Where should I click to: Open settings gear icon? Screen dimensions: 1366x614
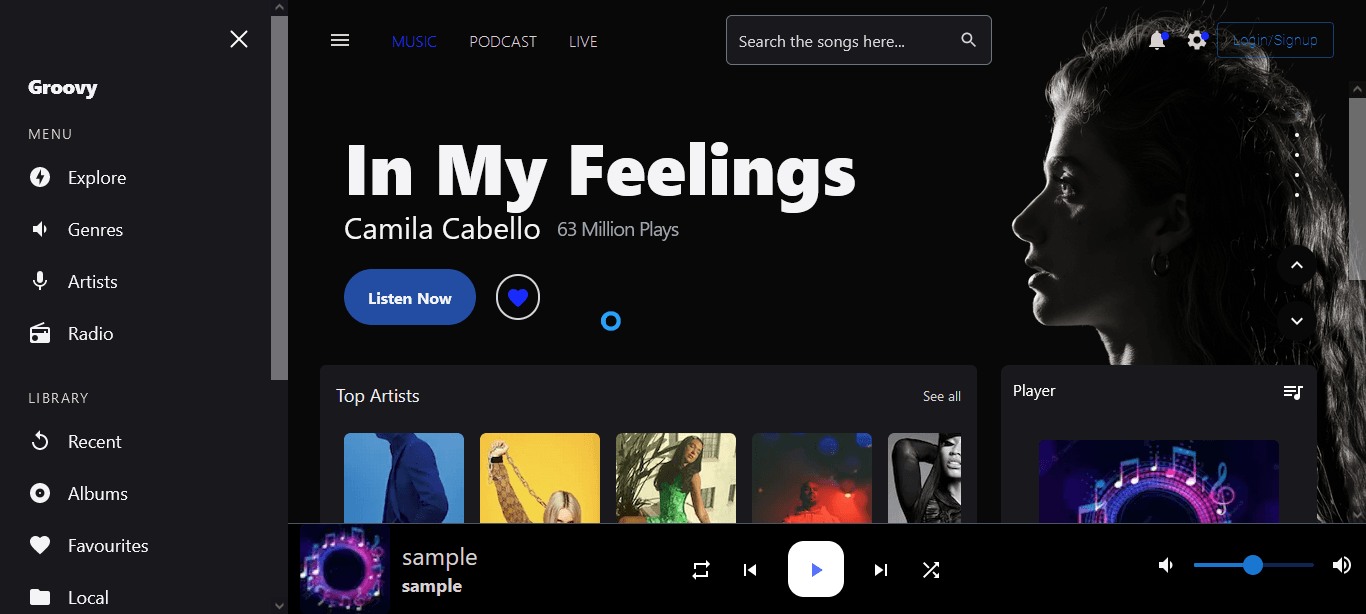(x=1197, y=41)
